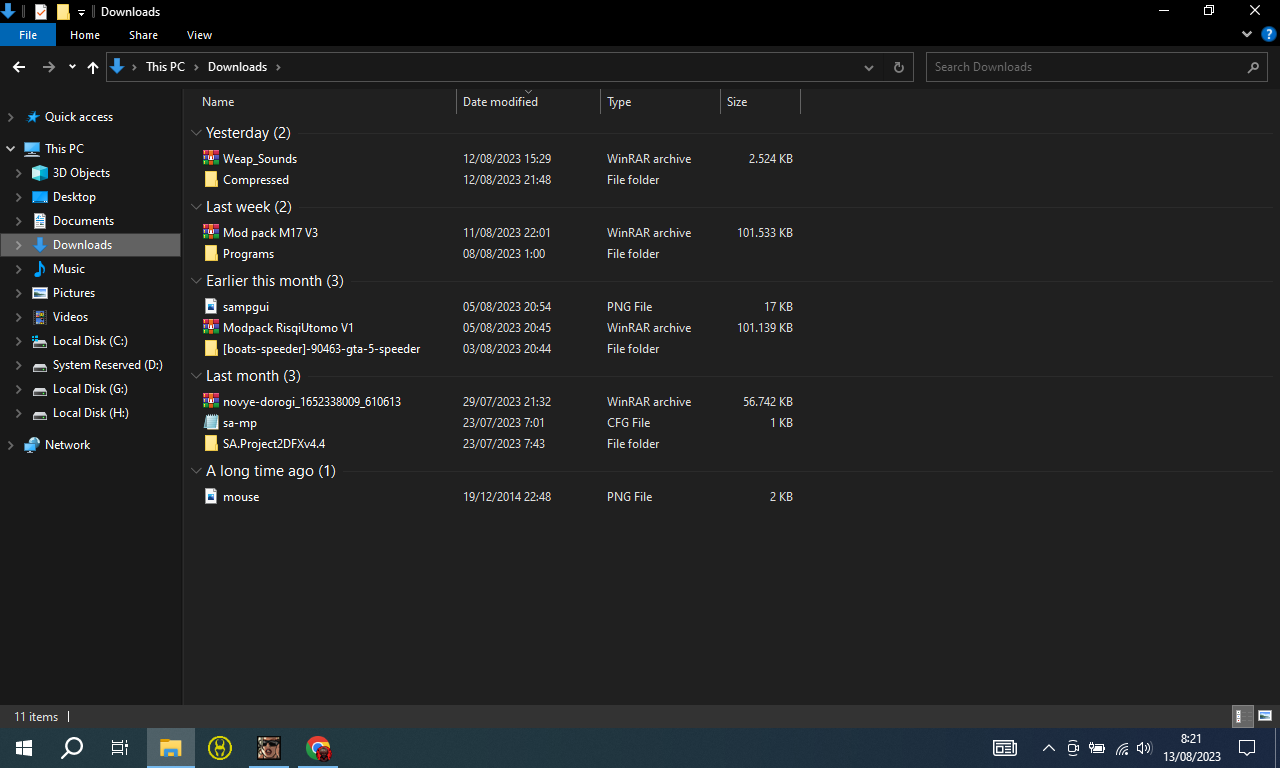Open the volume control in system tray

point(1144,747)
